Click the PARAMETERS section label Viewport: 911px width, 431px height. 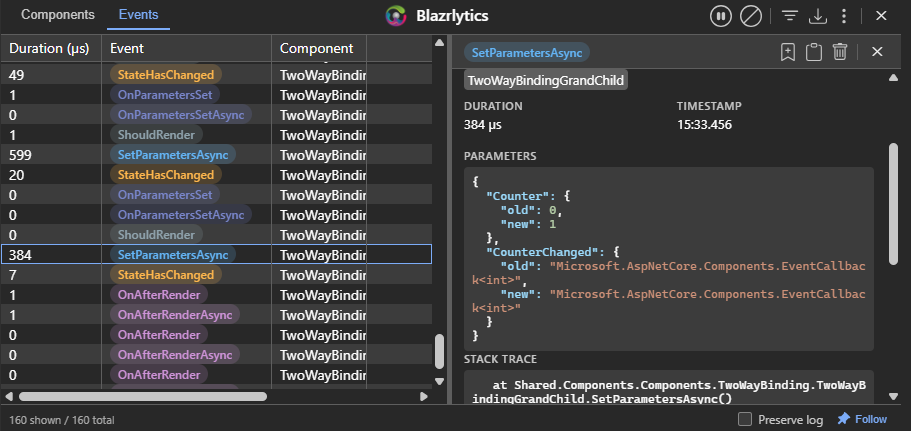click(x=500, y=156)
